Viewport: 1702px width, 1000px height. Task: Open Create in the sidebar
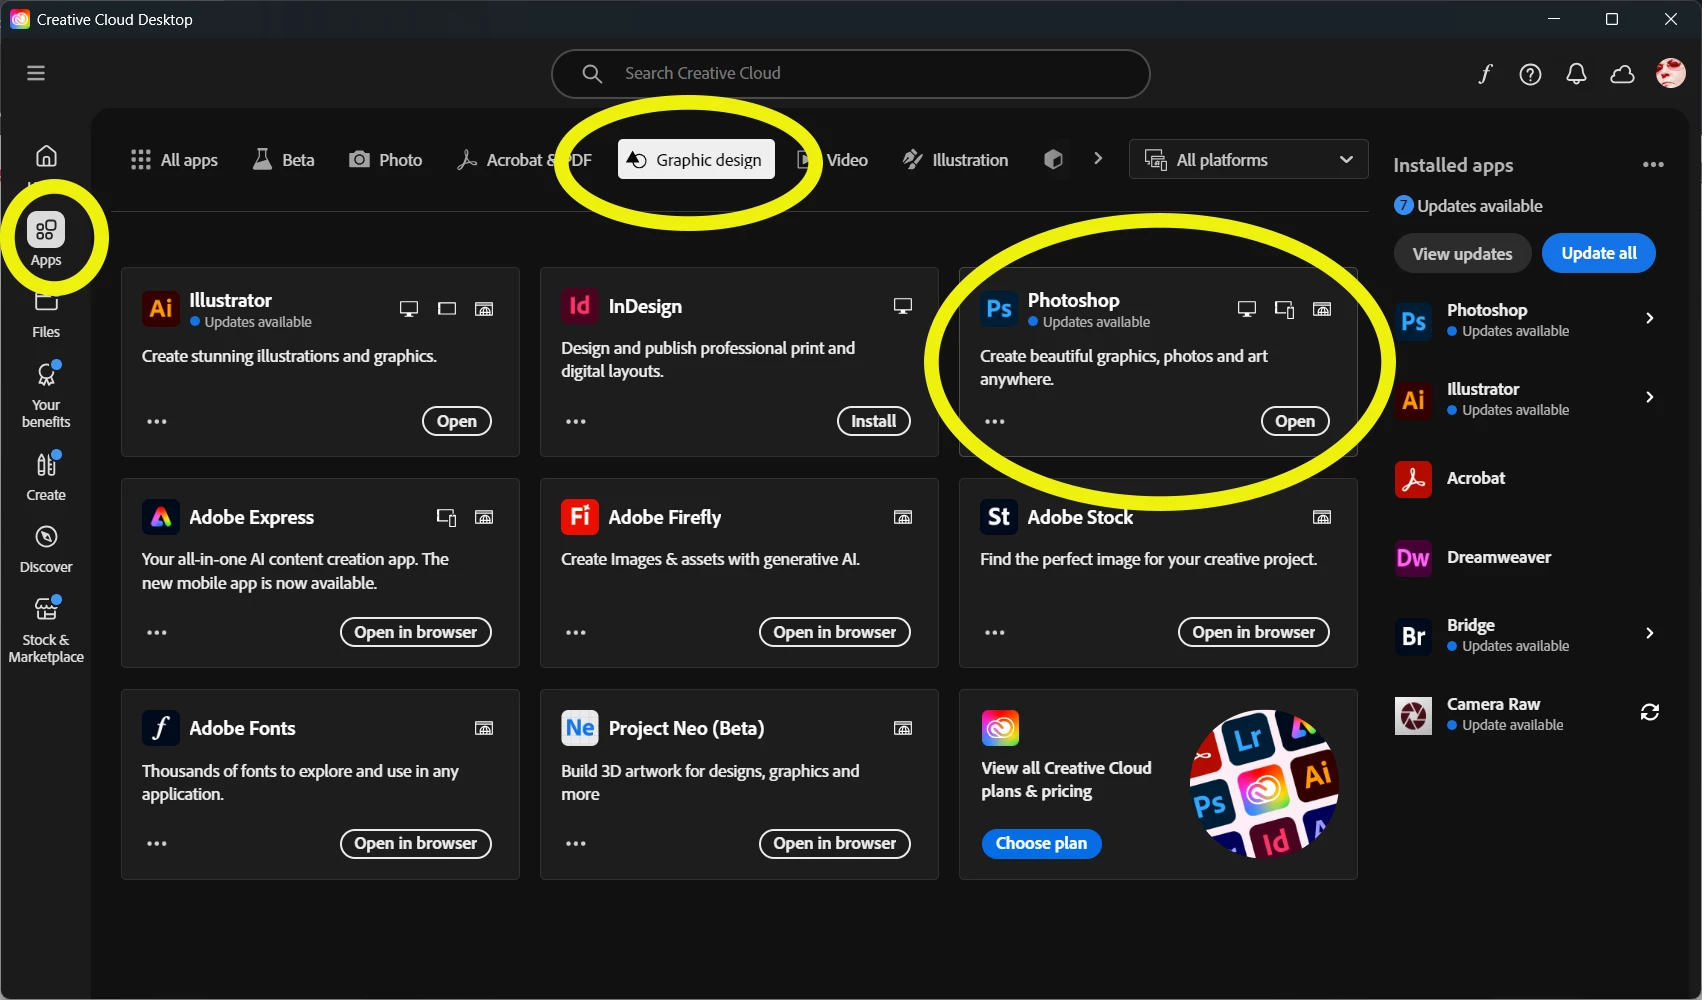[46, 477]
